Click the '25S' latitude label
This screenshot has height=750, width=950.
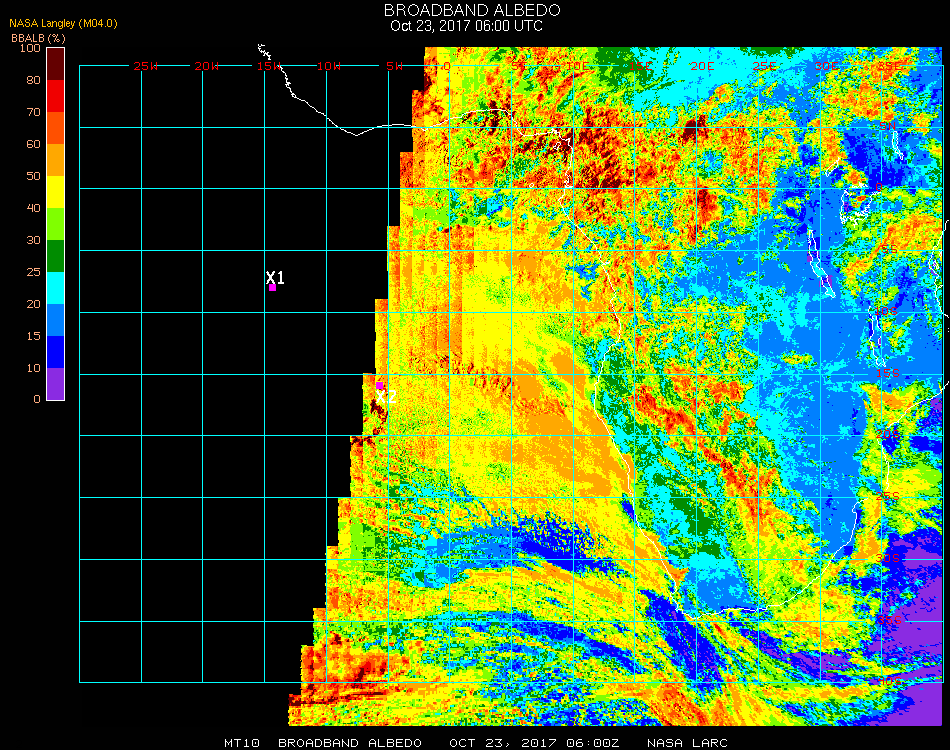point(888,497)
